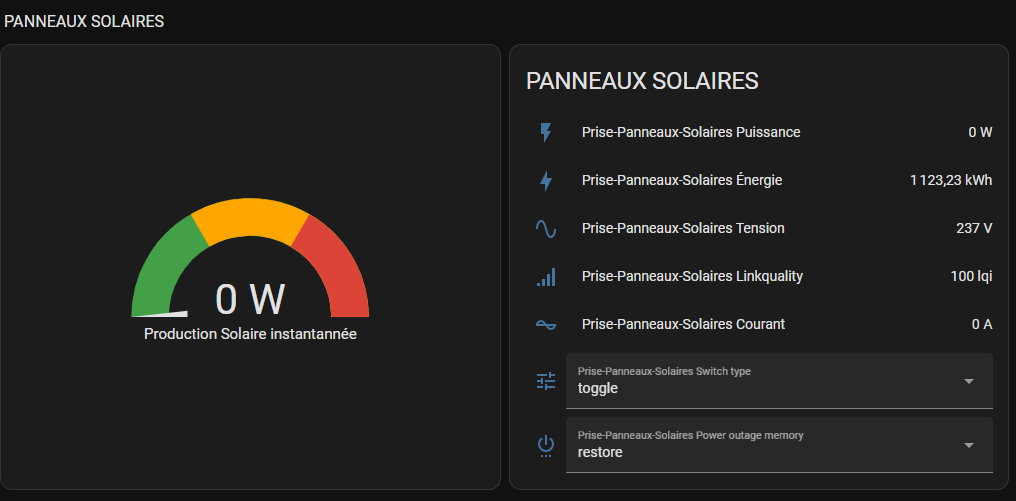Click the signal bars icon beside Linkquality
Viewport: 1016px width, 501px height.
[546, 276]
